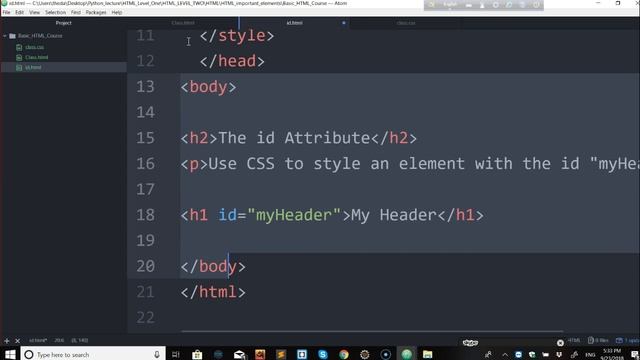Image resolution: width=640 pixels, height=360 pixels.
Task: Click the microphone icon in search box
Action: [157, 355]
